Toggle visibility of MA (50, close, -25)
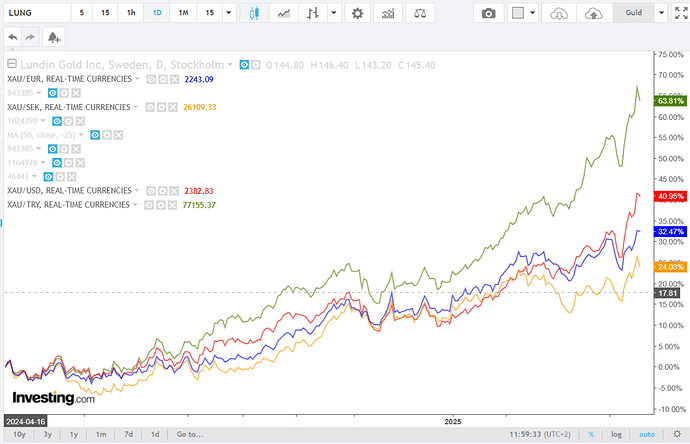The height and width of the screenshot is (444, 690). 95,135
